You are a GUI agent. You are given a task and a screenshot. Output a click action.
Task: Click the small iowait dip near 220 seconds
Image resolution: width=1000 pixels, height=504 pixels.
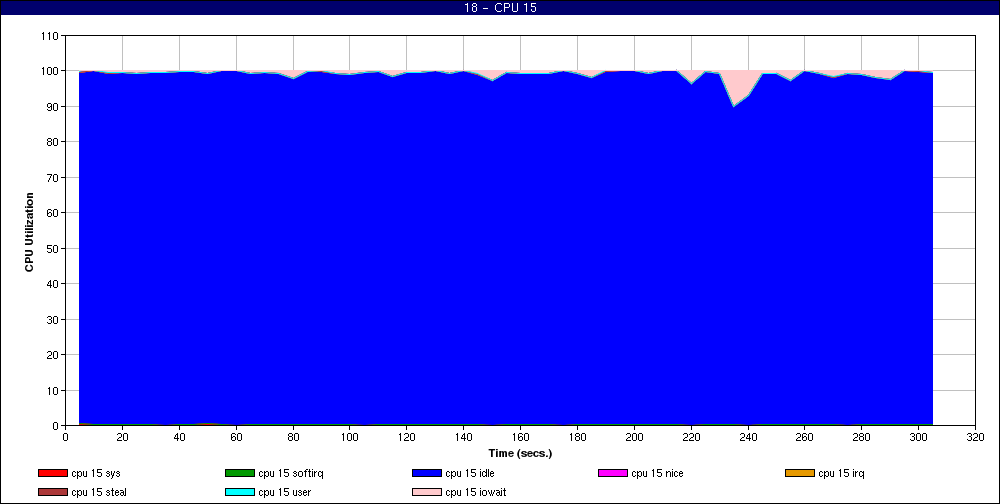point(691,75)
